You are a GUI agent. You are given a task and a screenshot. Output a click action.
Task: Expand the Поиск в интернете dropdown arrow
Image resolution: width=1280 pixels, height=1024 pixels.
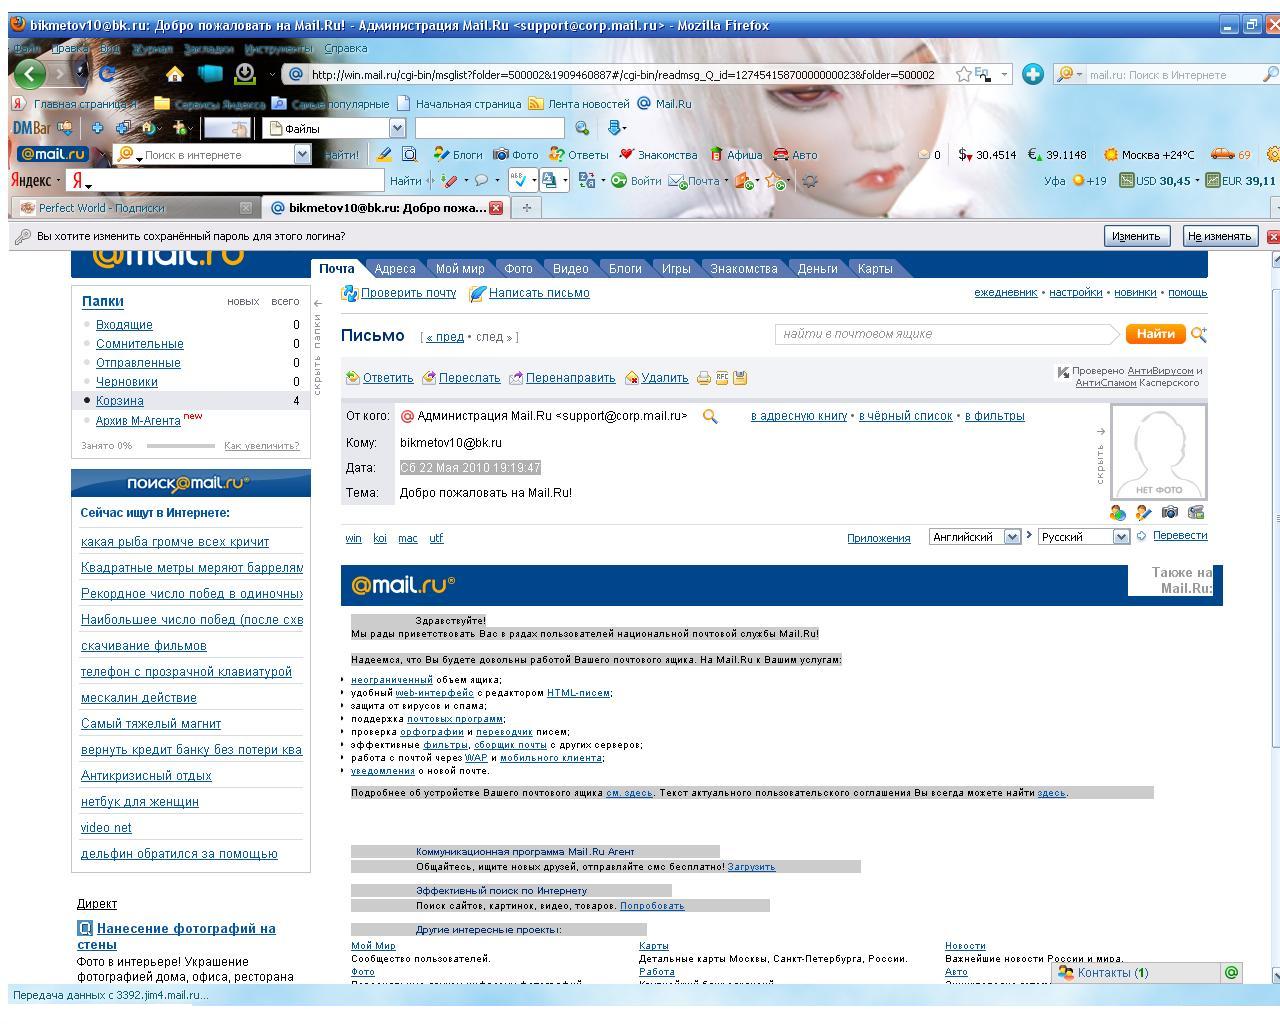coord(302,154)
